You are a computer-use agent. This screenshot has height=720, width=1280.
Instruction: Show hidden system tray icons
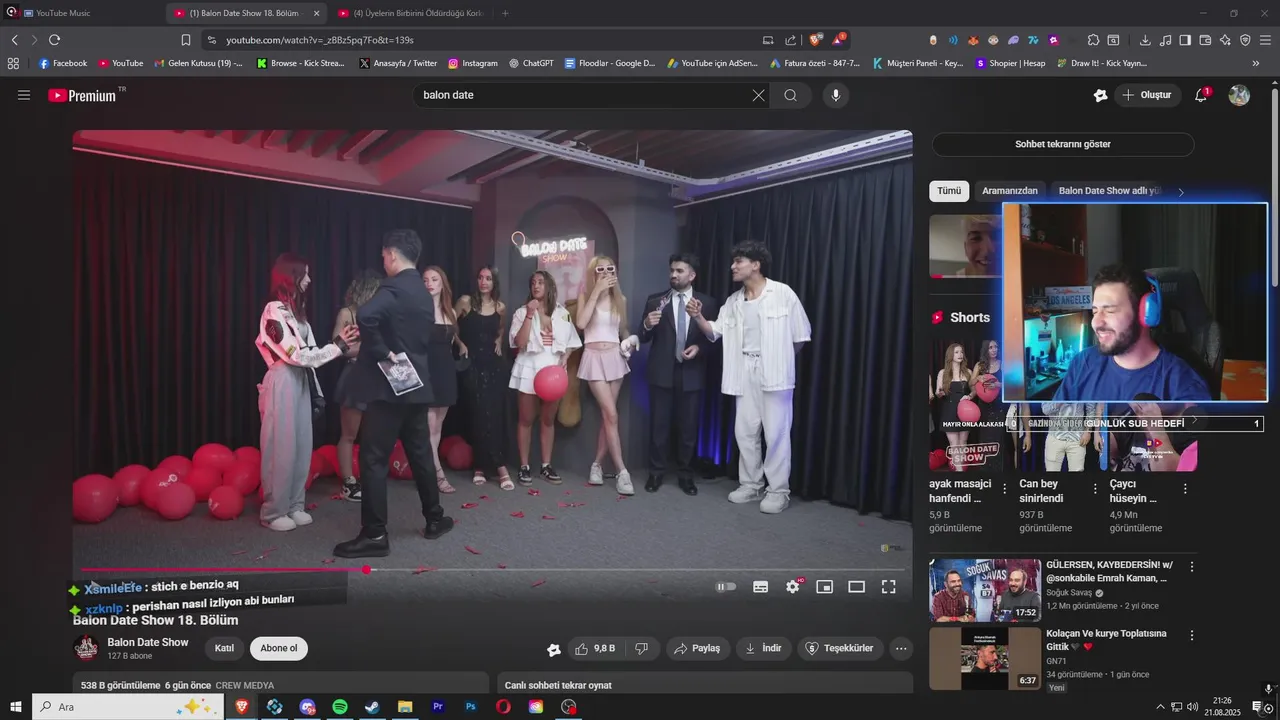coord(1160,707)
